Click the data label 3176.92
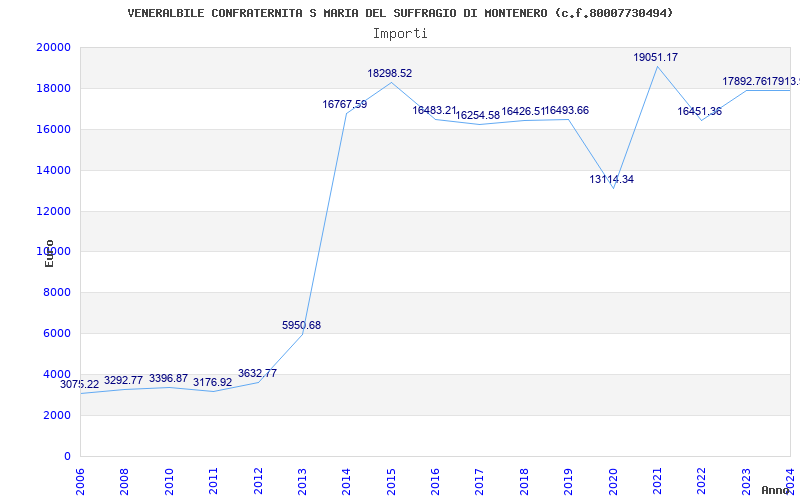This screenshot has width=800, height=500. point(212,383)
